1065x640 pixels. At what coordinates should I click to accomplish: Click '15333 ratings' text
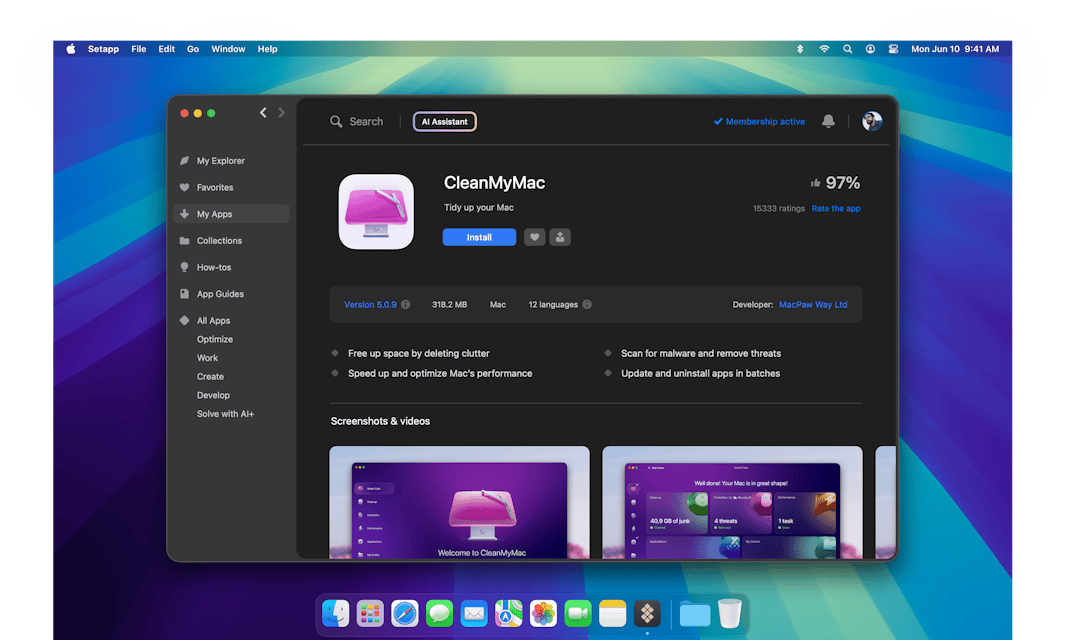[778, 209]
